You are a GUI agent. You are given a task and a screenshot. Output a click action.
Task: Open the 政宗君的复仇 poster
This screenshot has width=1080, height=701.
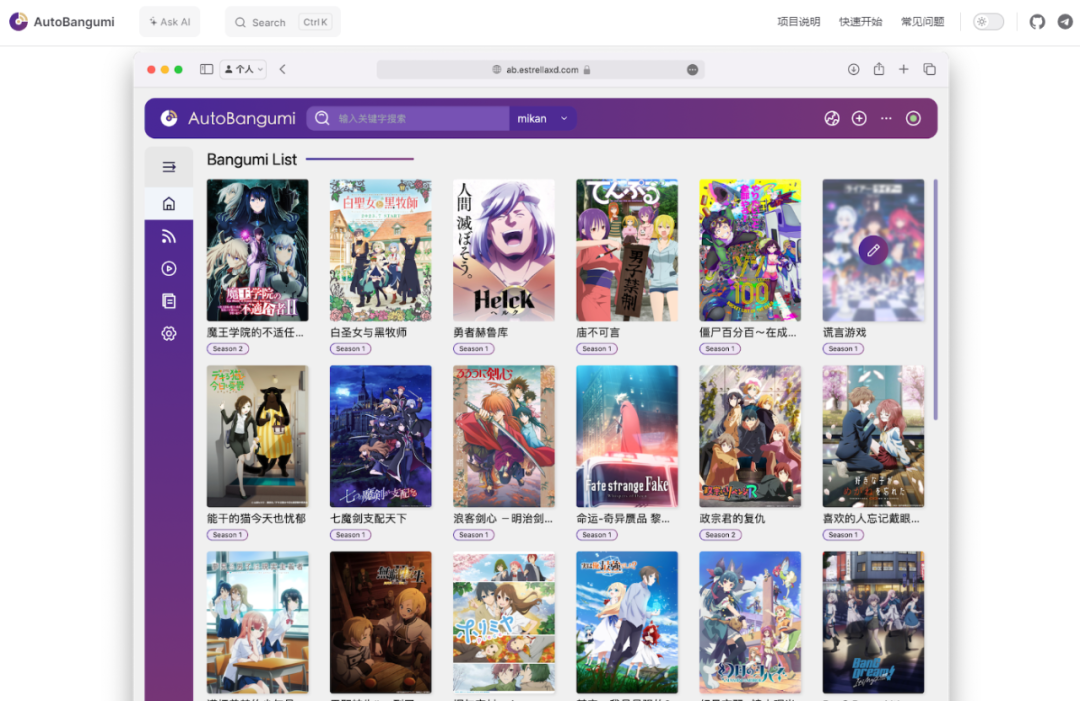pyautogui.click(x=750, y=436)
